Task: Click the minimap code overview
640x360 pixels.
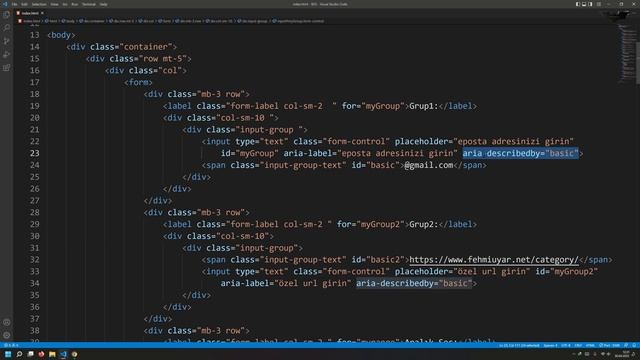Action: [627, 53]
